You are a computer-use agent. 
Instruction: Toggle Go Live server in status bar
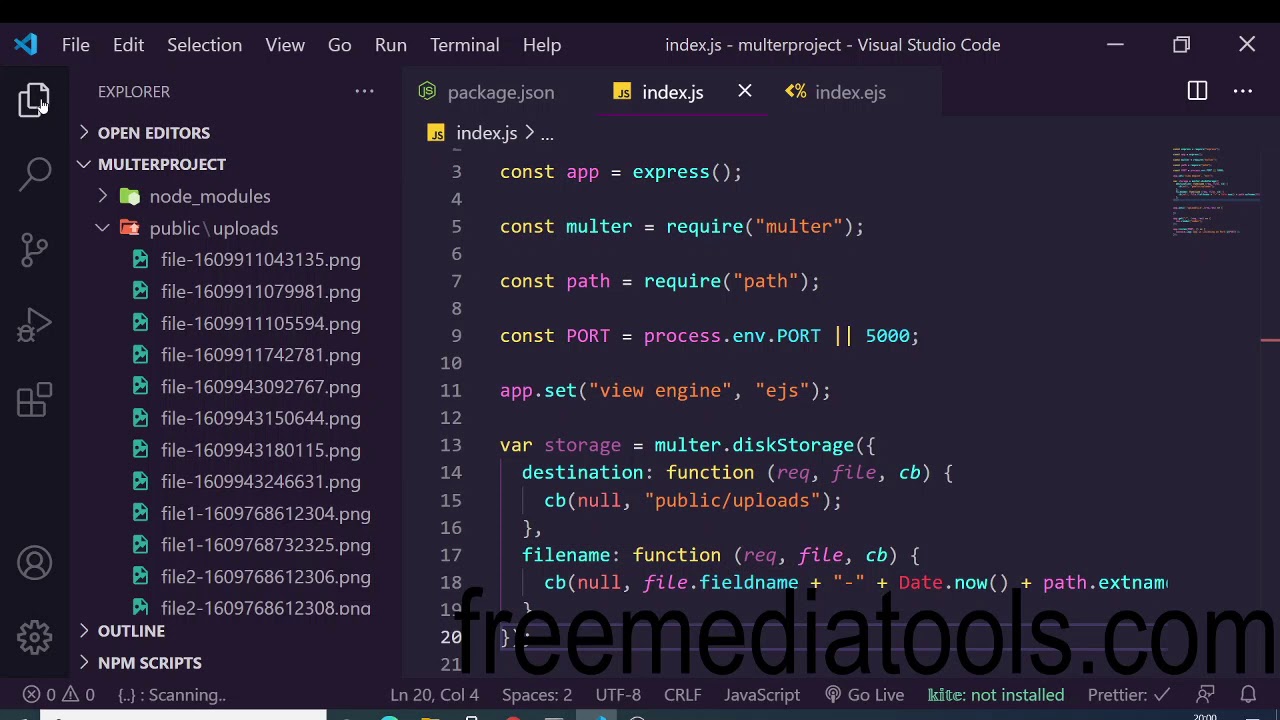point(864,695)
